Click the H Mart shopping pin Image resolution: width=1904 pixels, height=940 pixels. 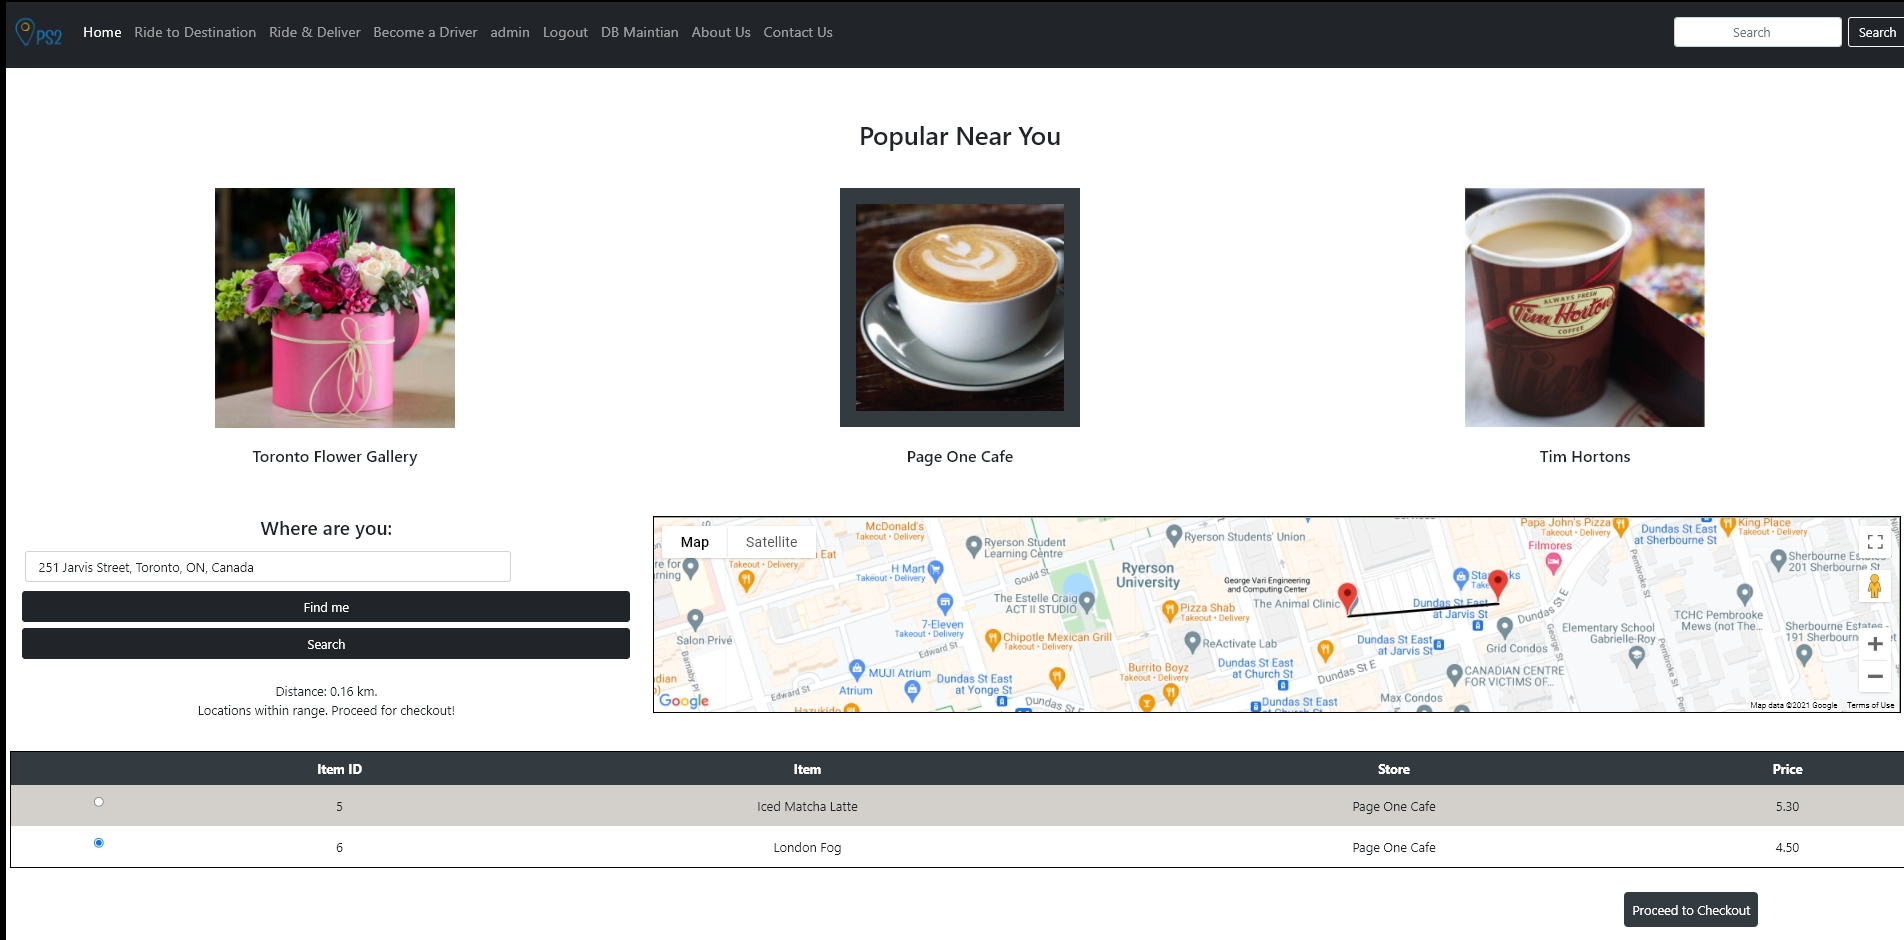(x=935, y=571)
